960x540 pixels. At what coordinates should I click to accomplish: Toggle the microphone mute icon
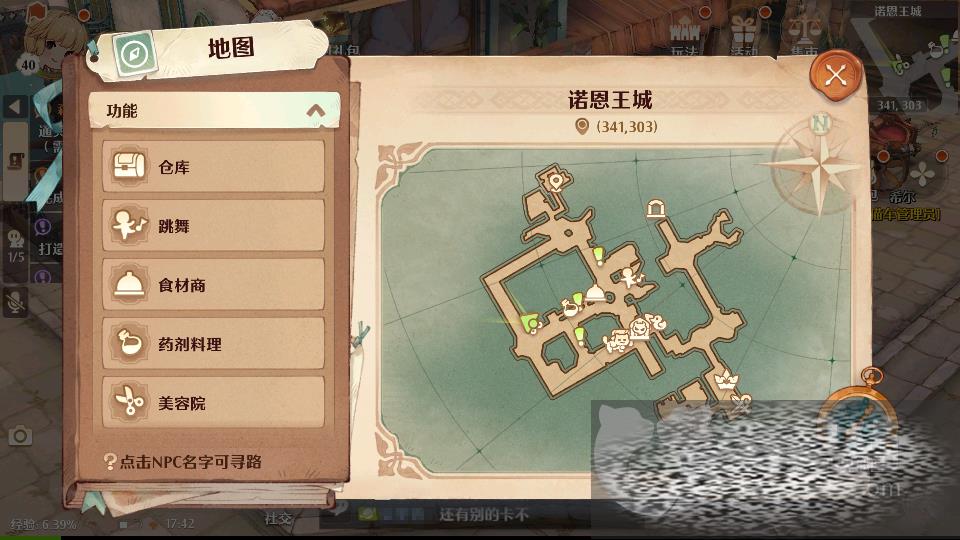click(x=15, y=301)
